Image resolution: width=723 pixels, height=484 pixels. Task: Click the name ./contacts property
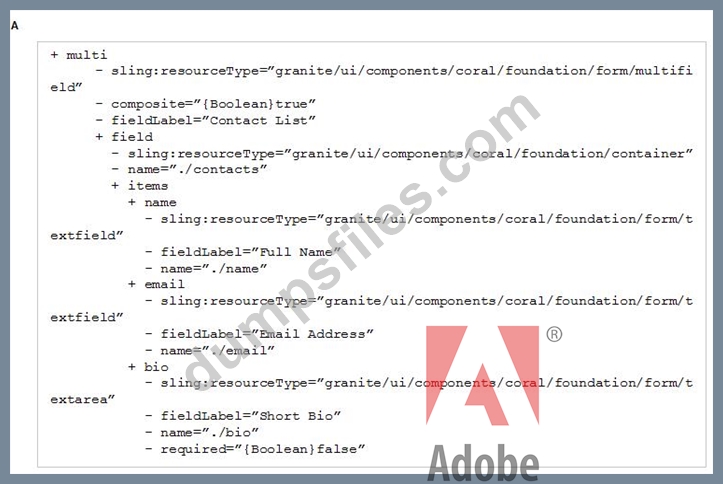click(x=197, y=170)
